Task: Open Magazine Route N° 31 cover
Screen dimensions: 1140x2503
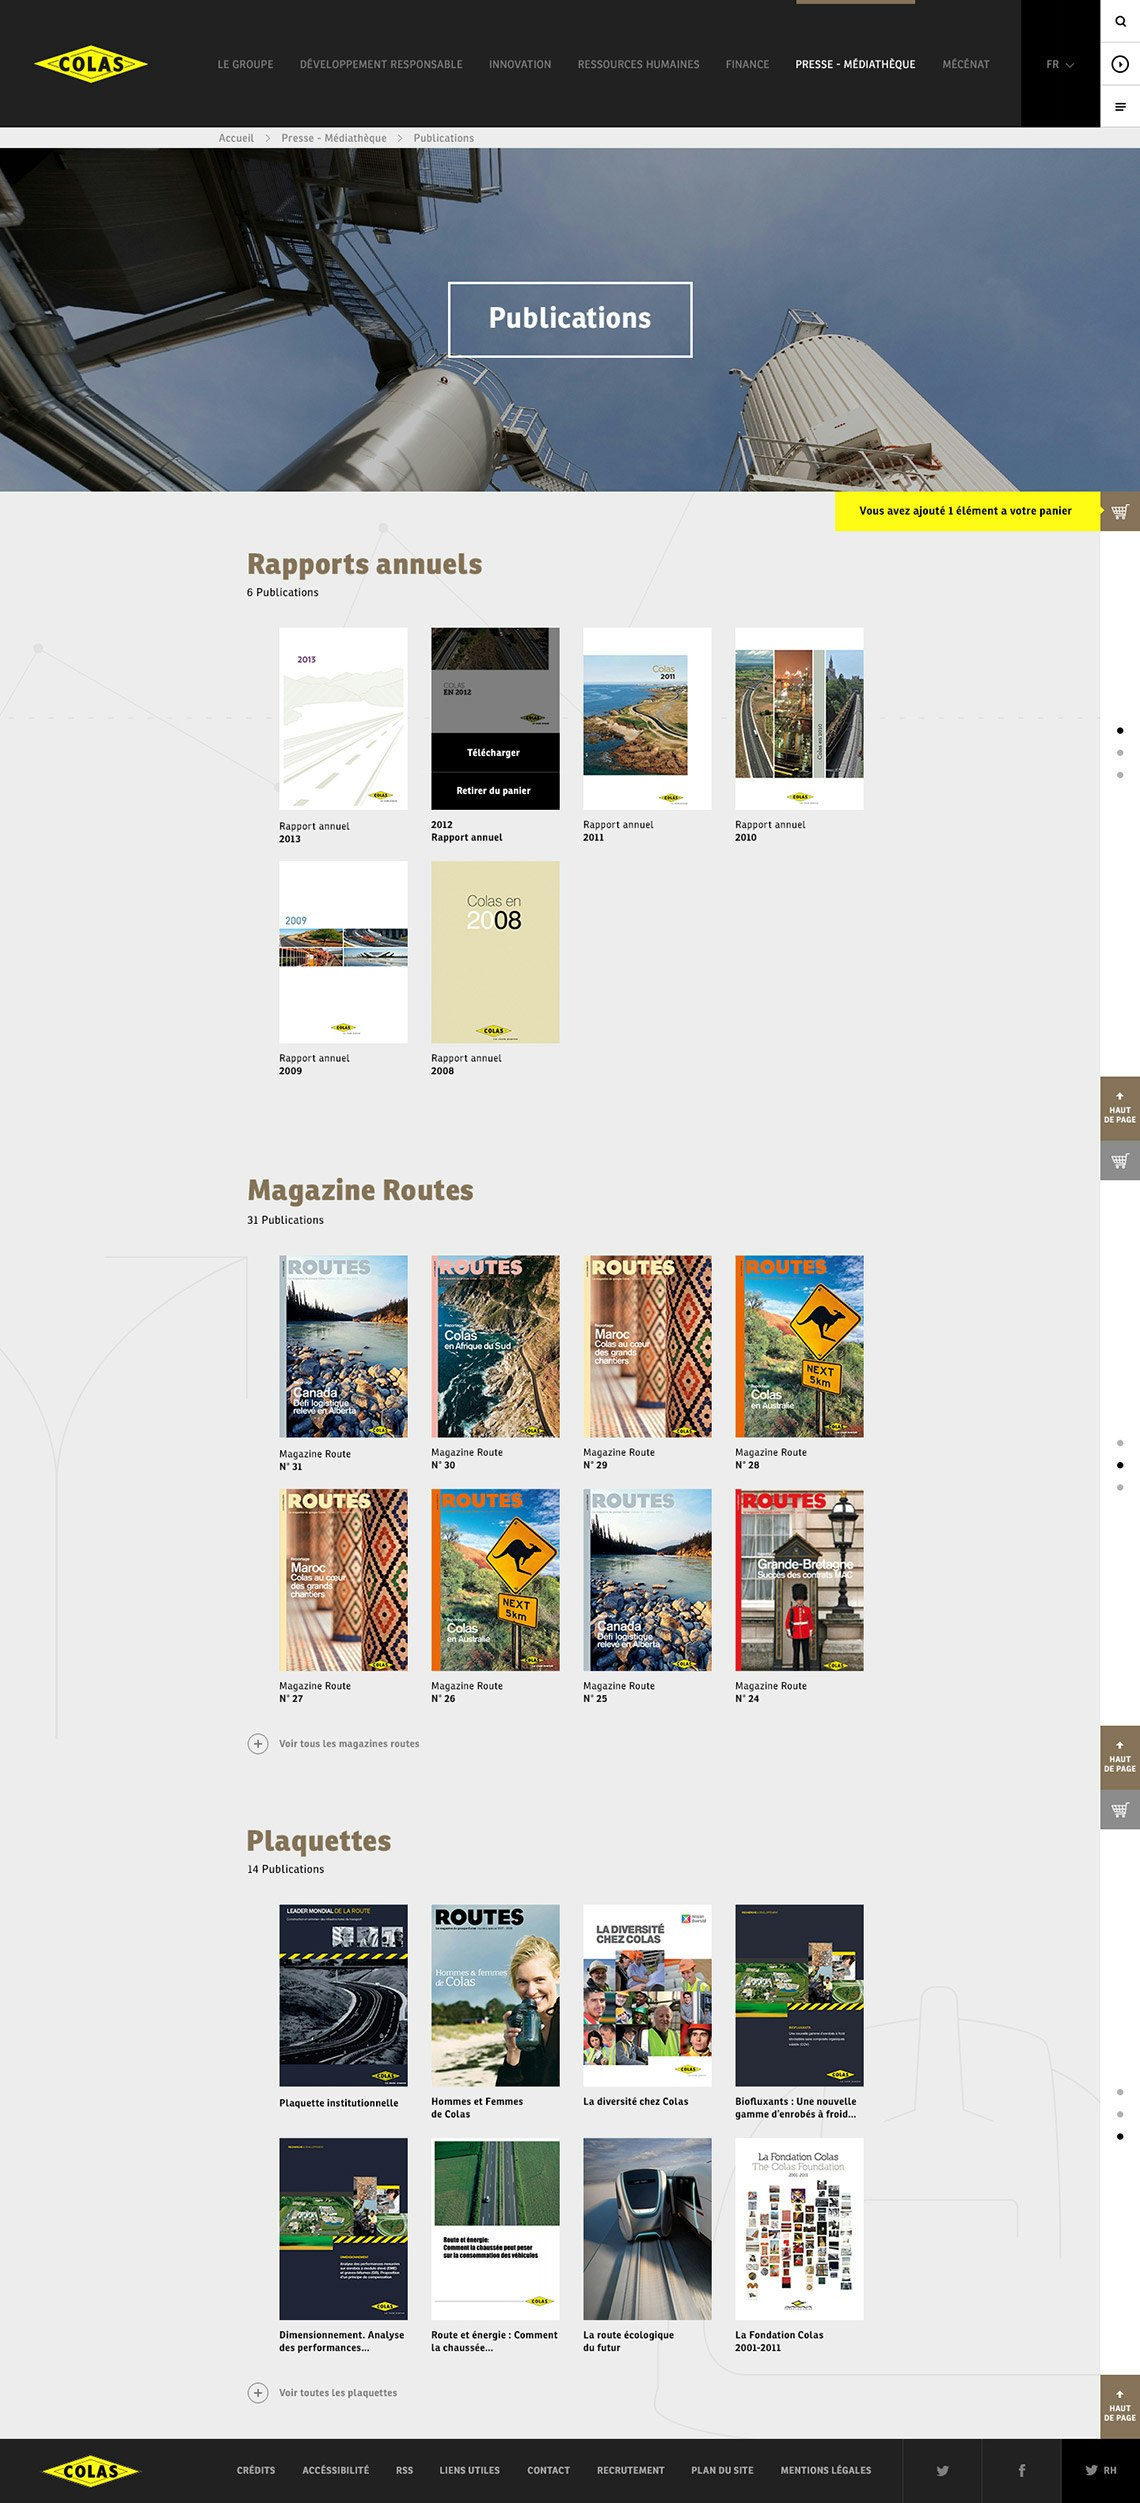Action: (x=343, y=1346)
